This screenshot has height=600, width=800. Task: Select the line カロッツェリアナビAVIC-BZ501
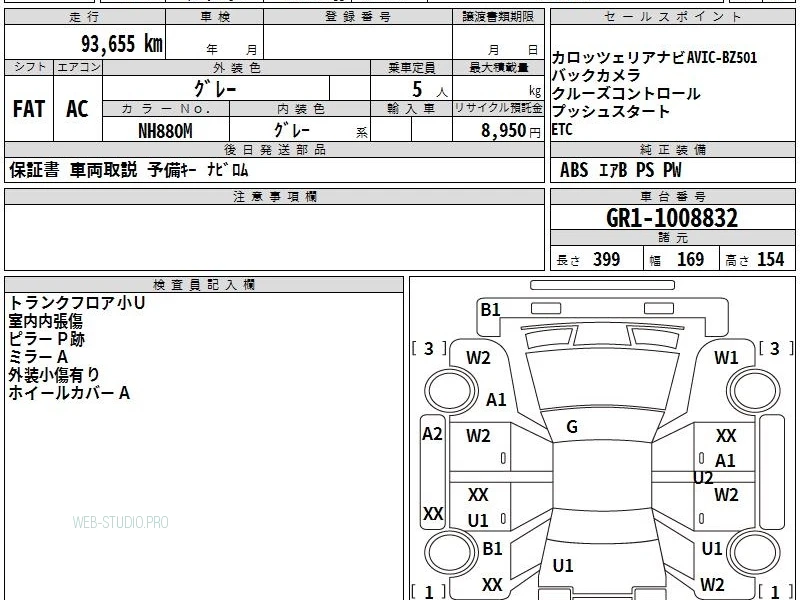(x=654, y=57)
